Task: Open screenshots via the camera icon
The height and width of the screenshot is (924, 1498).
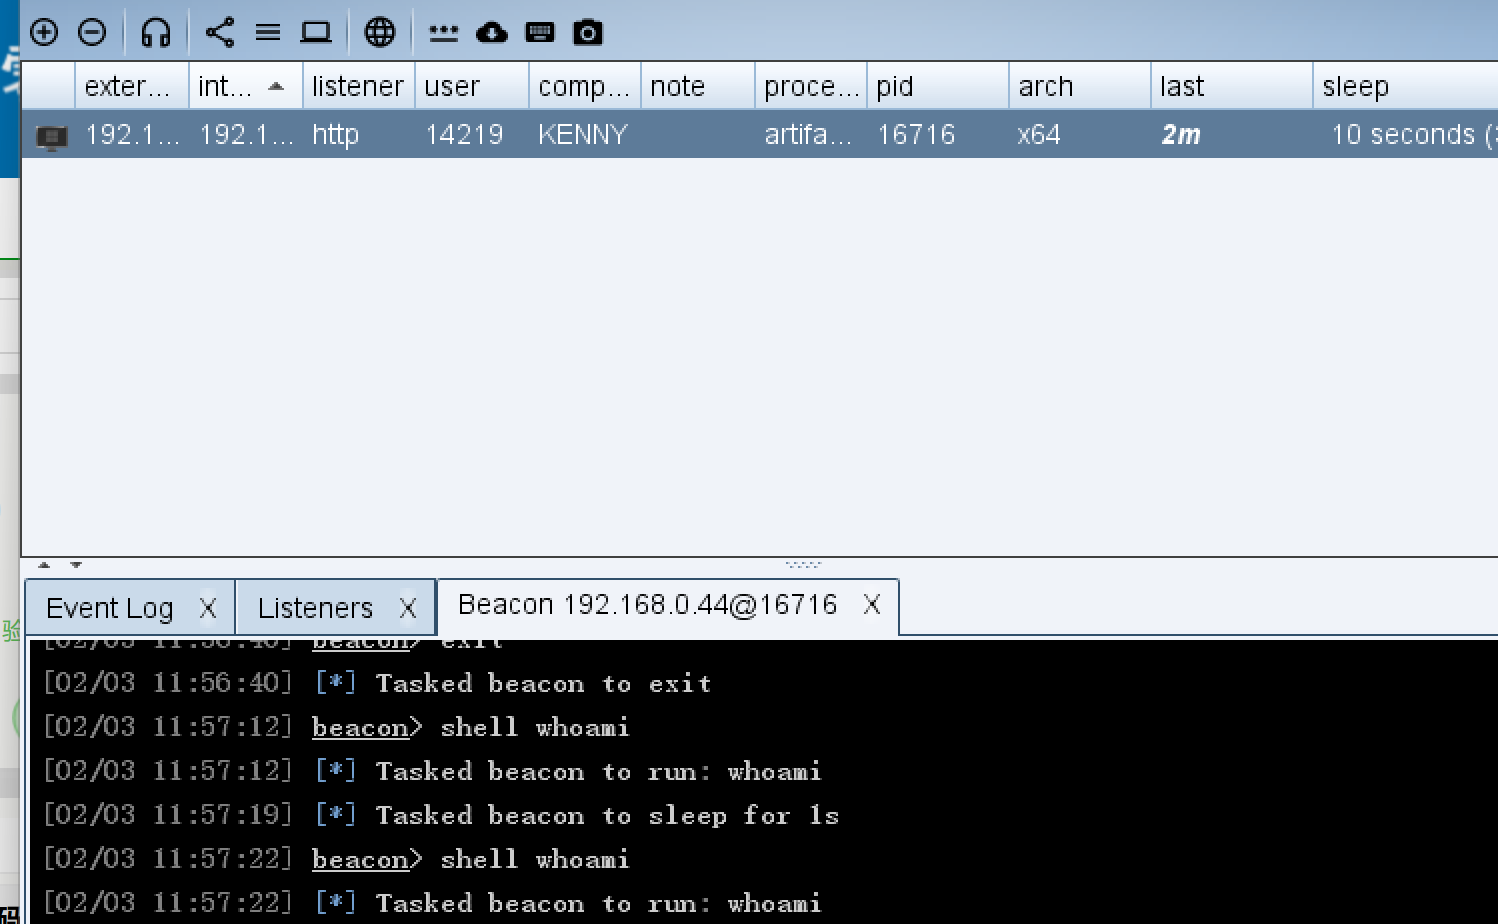Action: click(x=588, y=32)
